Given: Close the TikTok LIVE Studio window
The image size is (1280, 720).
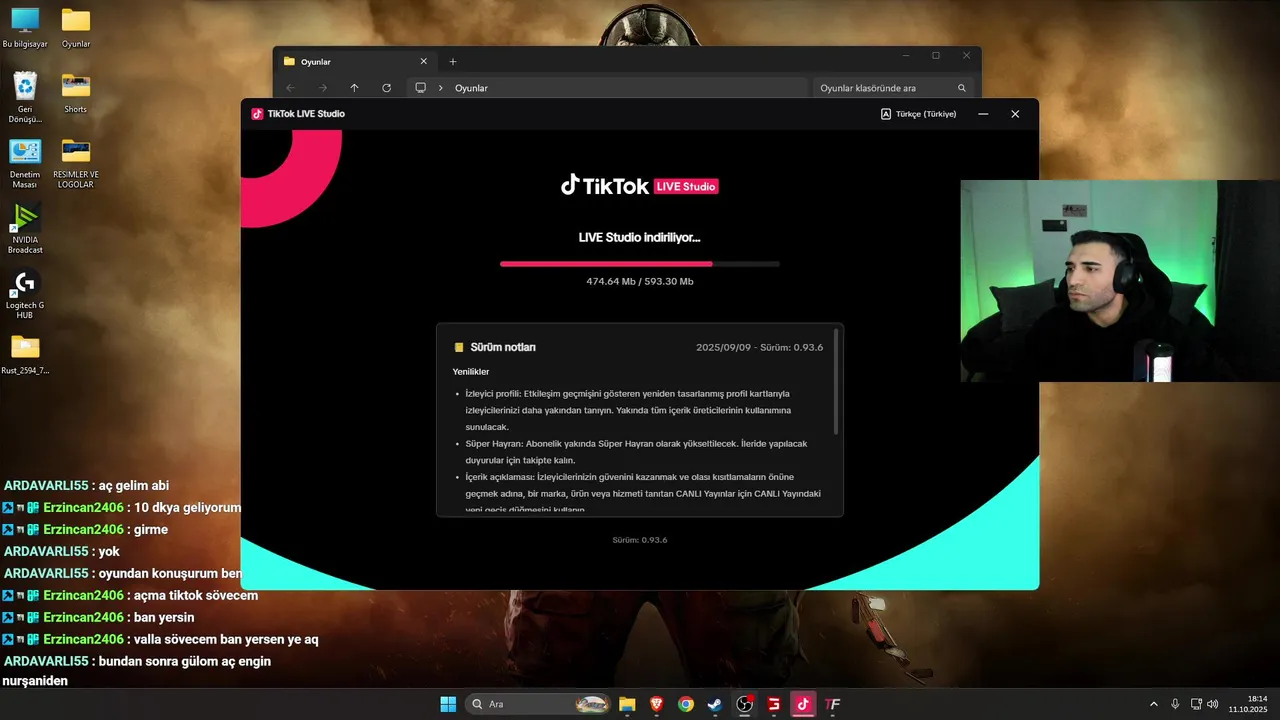Looking at the screenshot, I should click(x=1015, y=114).
